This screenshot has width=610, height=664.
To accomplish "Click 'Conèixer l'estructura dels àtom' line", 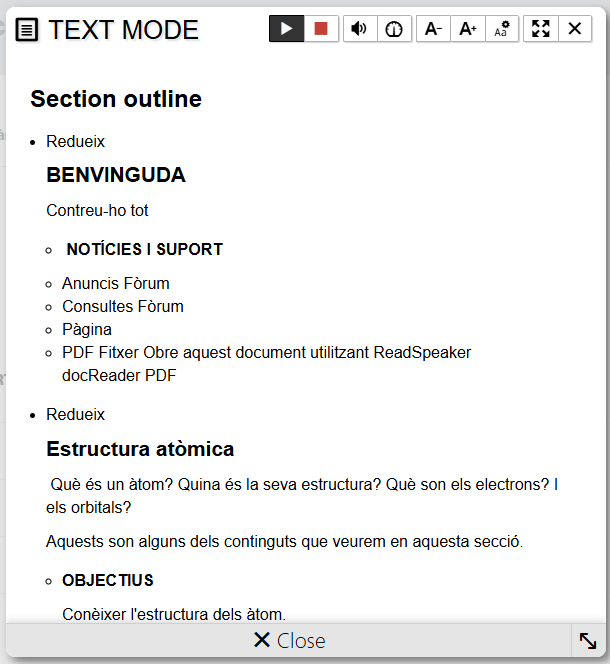I will 174,614.
